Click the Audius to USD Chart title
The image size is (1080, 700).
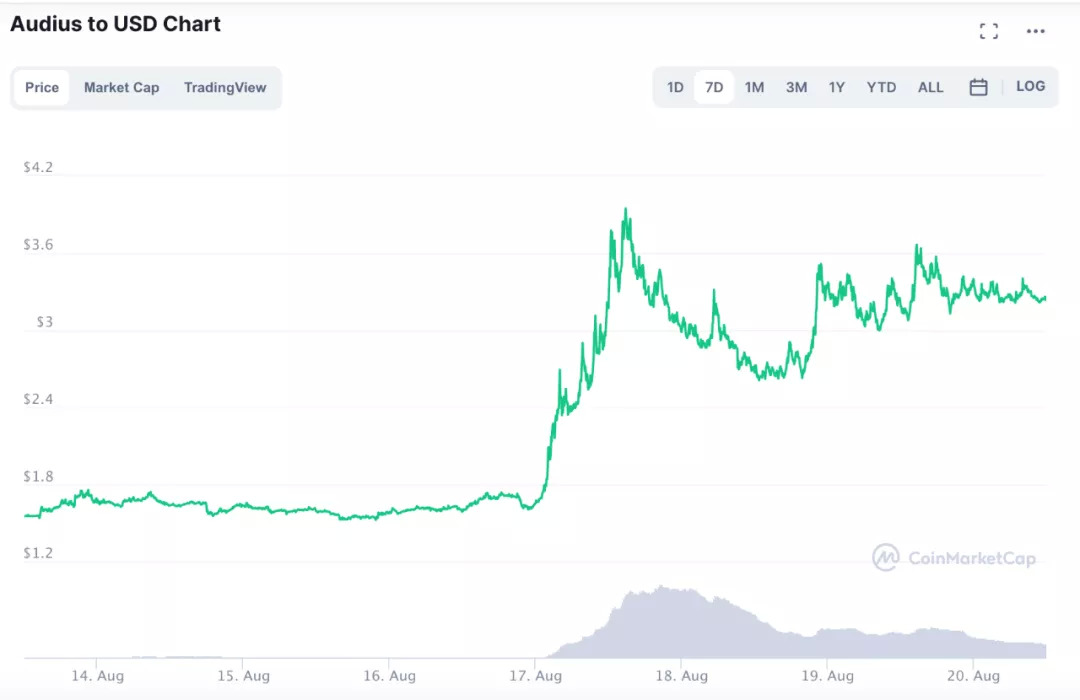click(115, 24)
